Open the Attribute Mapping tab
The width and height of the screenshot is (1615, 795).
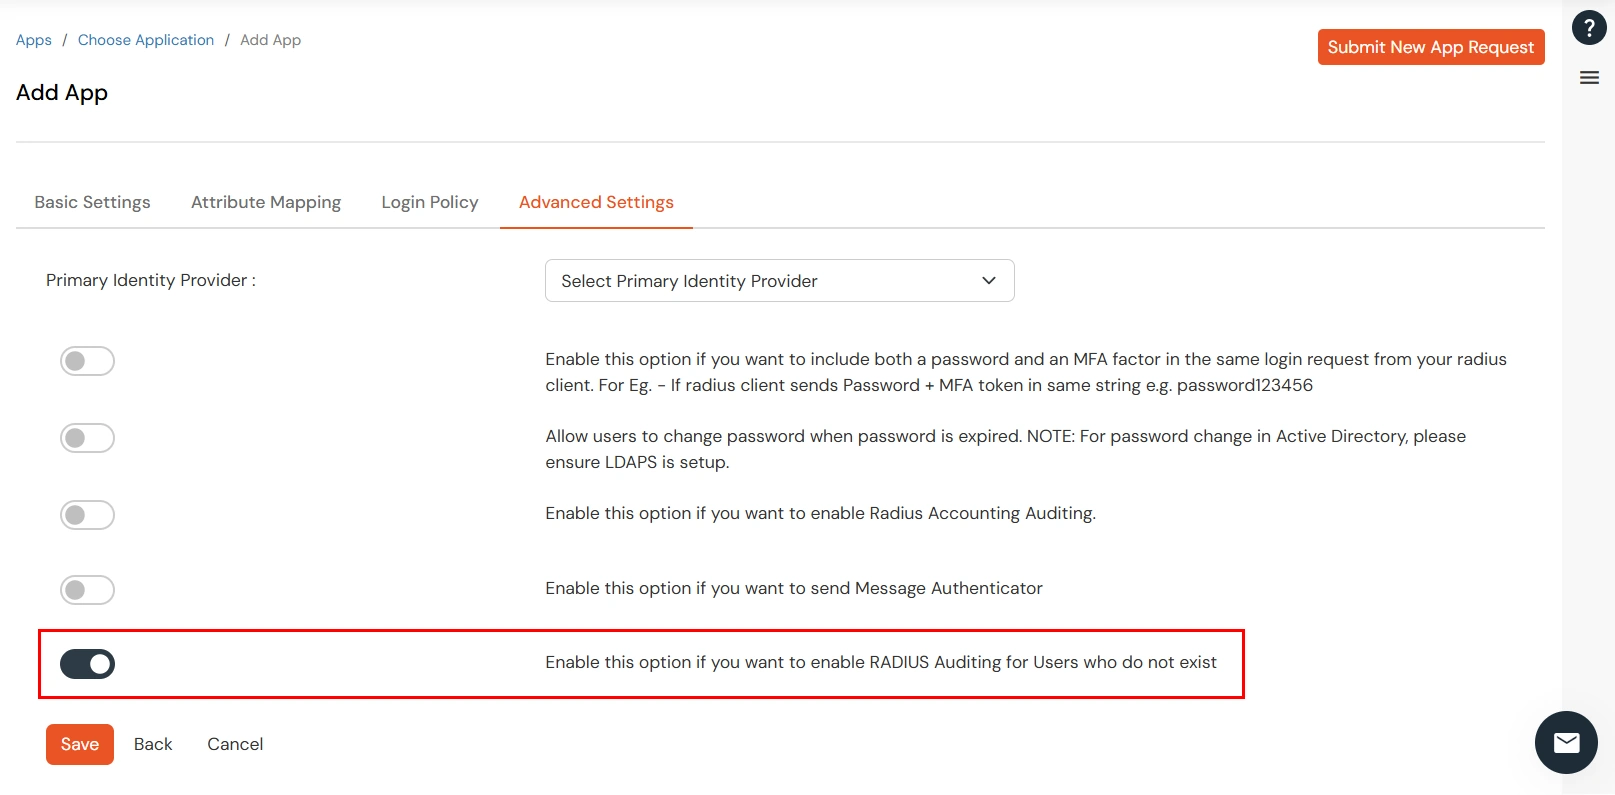[265, 201]
